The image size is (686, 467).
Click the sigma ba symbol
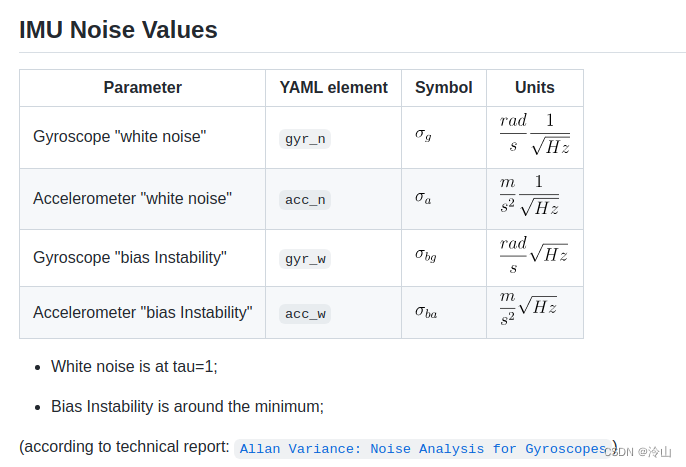pos(426,311)
